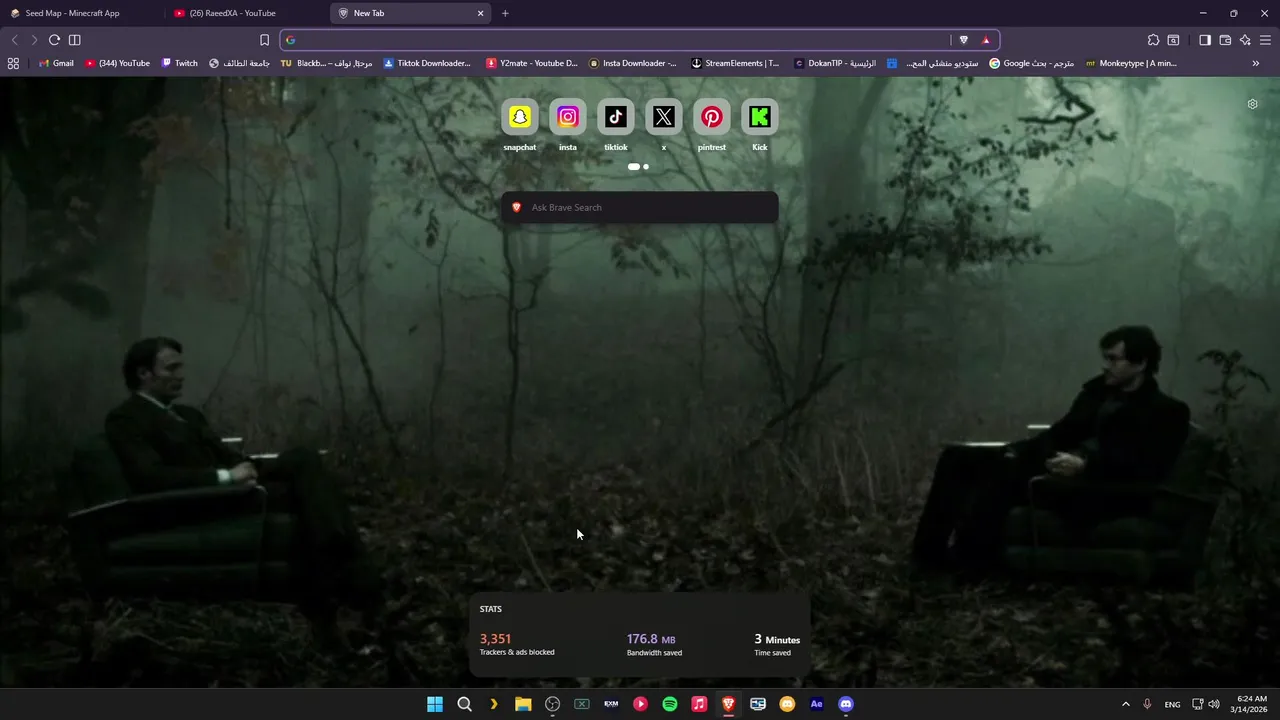Click the 176.8 MB bandwidth saved stat
Screen dimensions: 1280x720
(x=654, y=644)
